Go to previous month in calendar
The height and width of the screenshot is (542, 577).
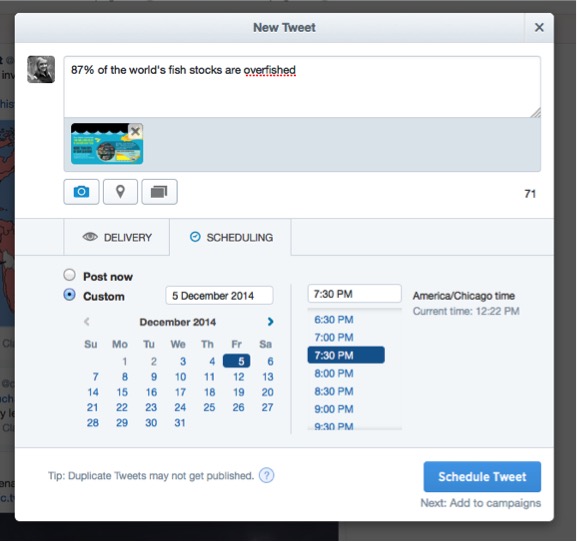point(87,322)
